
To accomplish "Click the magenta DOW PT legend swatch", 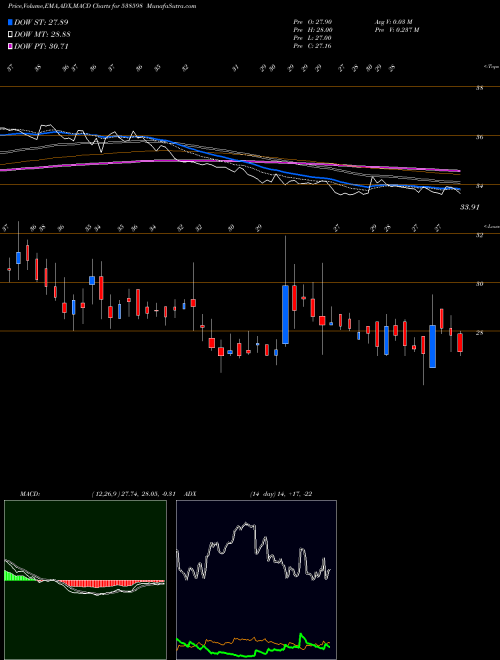I will point(11,46).
